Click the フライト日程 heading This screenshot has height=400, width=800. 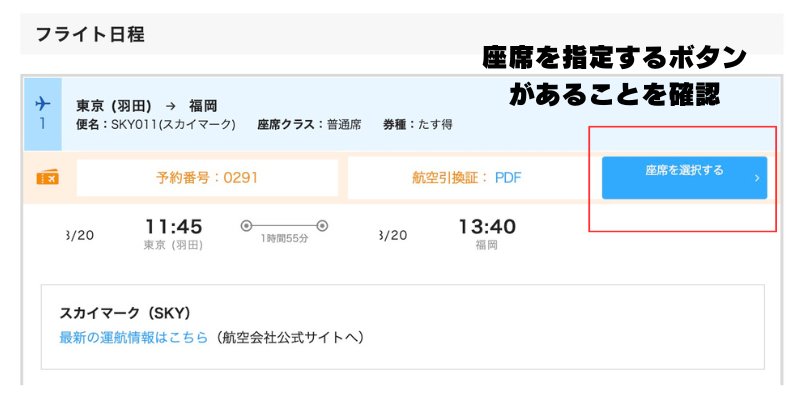tap(90, 35)
